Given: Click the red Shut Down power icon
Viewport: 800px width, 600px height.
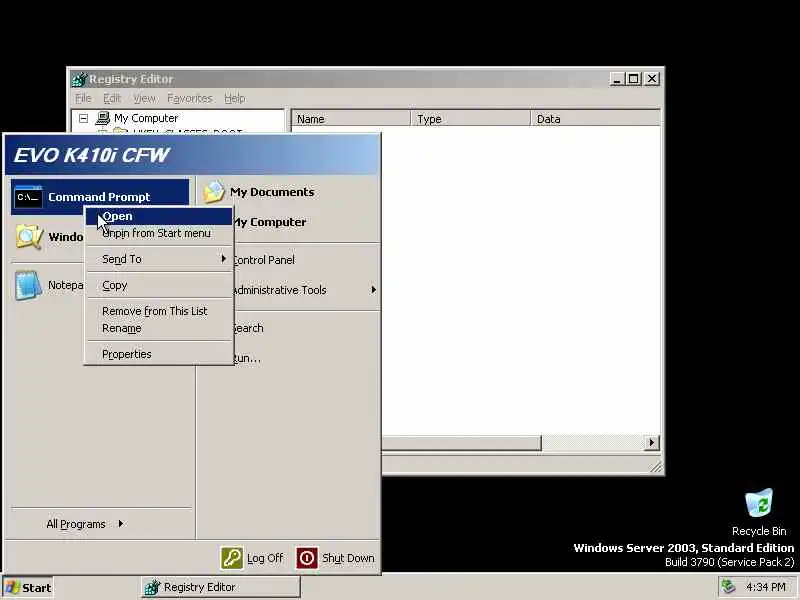Looking at the screenshot, I should pos(307,558).
